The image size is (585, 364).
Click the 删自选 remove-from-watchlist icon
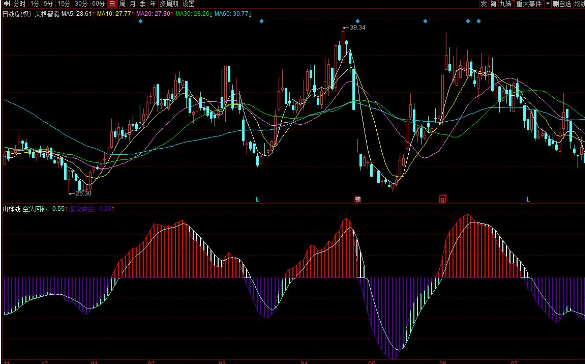(562, 4)
